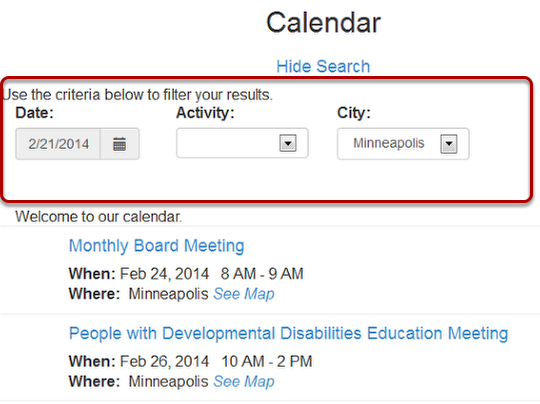Click the Welcome to our calendar text
This screenshot has height=404, width=540.
(98, 217)
